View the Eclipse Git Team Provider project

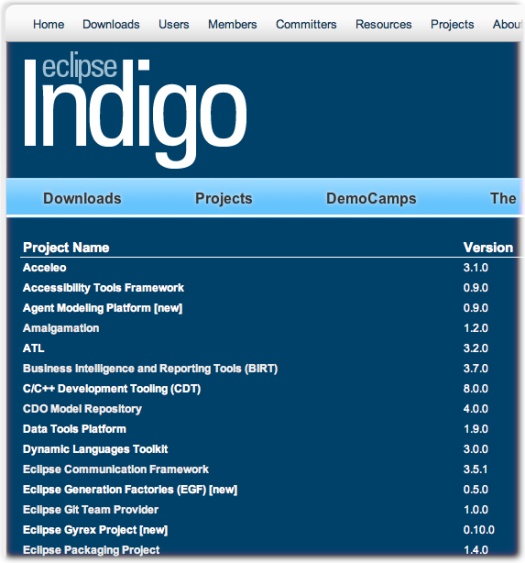coord(90,510)
